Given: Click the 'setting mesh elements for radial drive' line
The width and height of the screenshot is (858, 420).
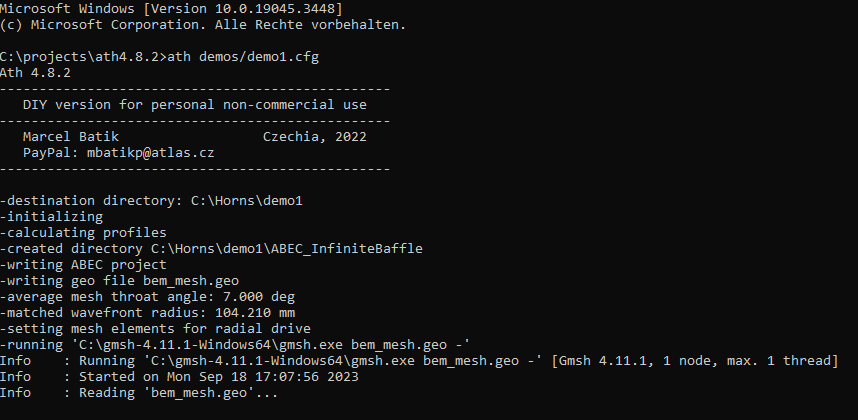Looking at the screenshot, I should pyautogui.click(x=155, y=329).
